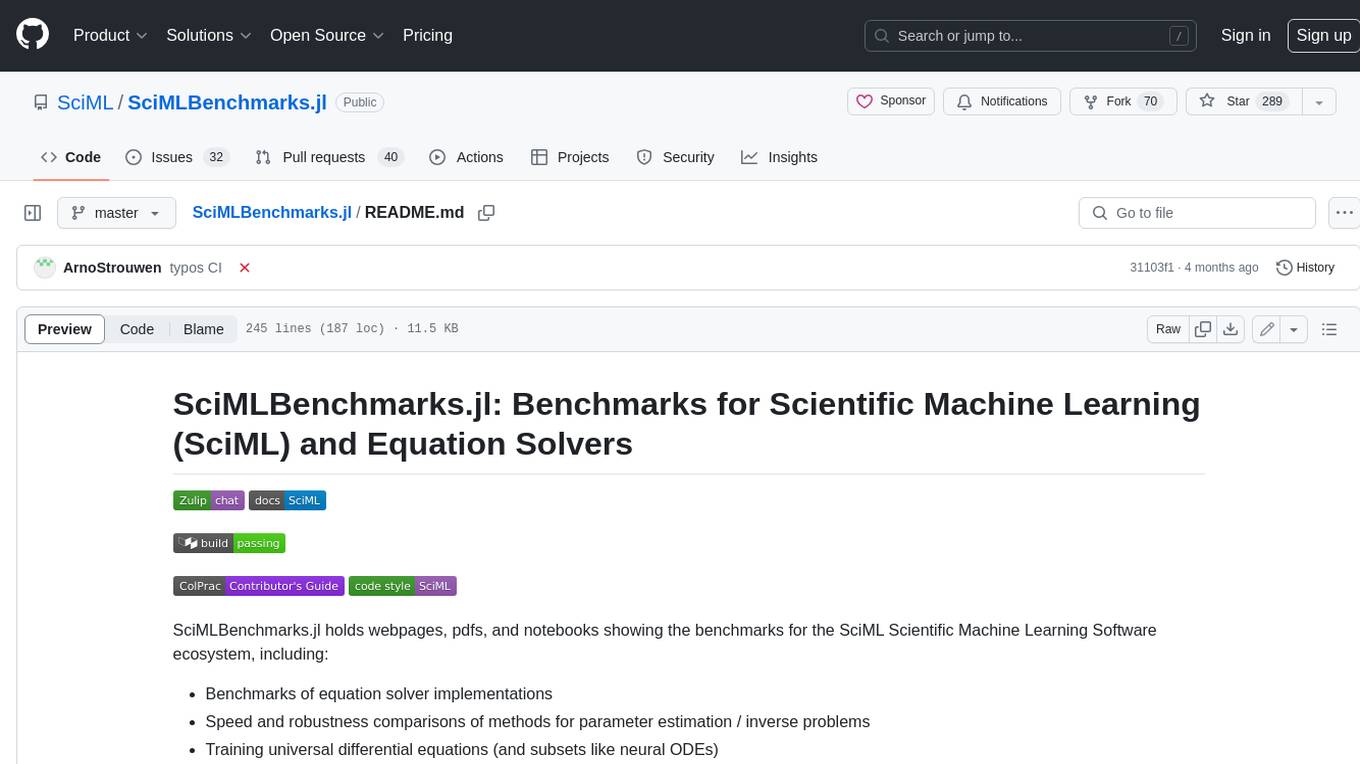Open the Raw file view
This screenshot has width=1360, height=764.
[x=1168, y=329]
